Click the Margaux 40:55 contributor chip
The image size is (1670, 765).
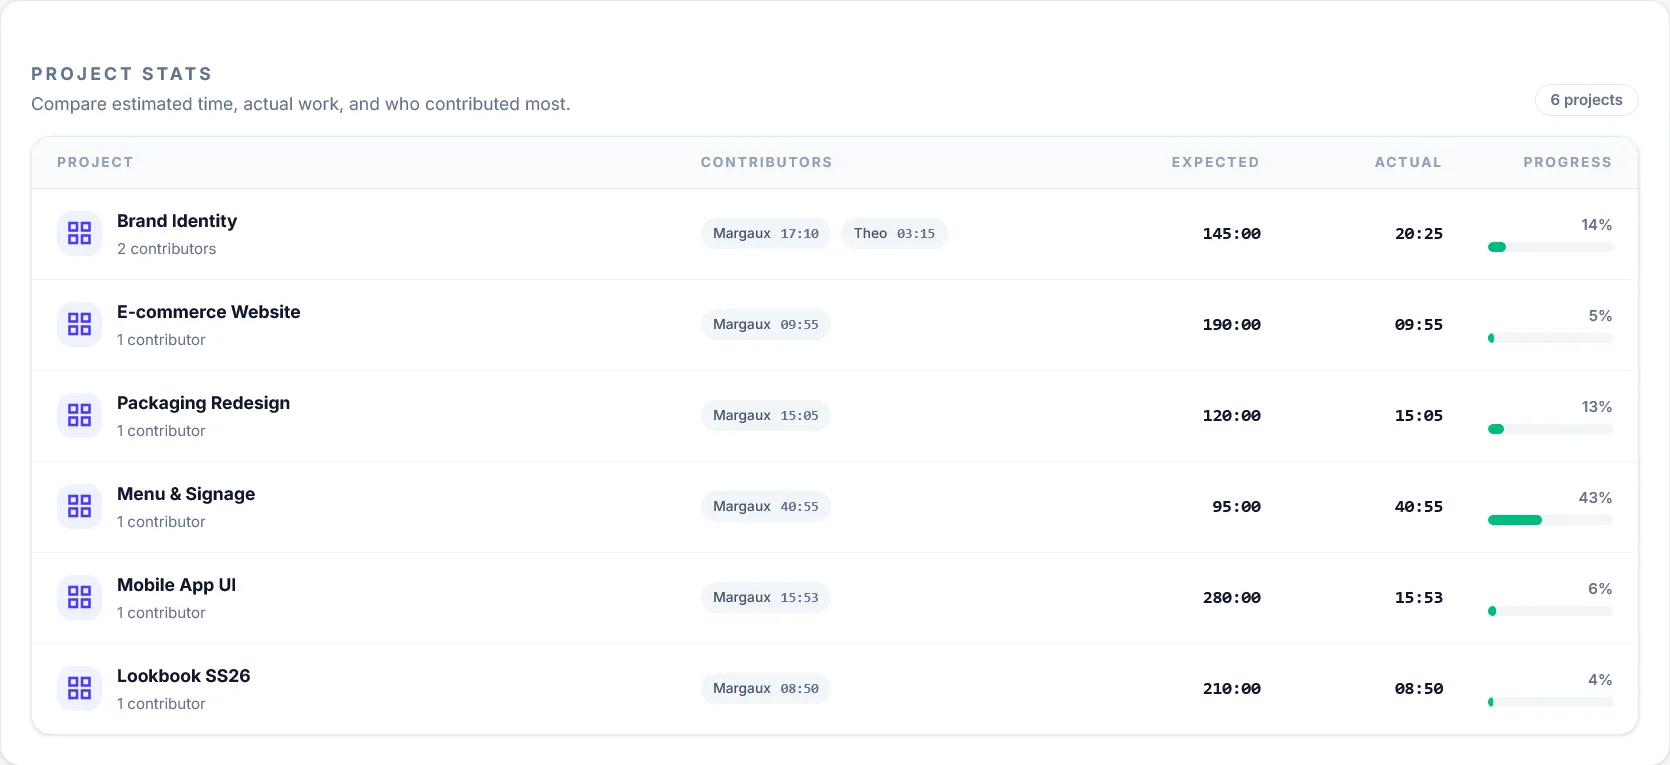[765, 506]
